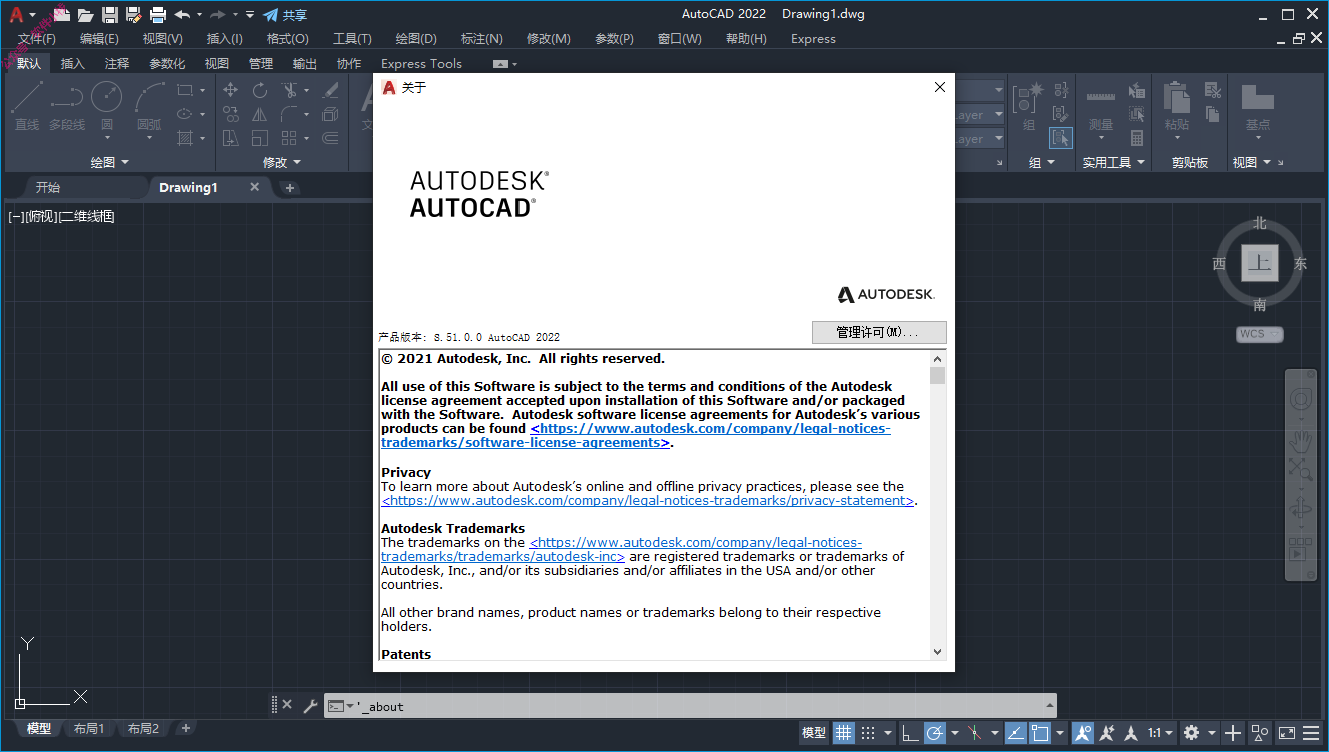Toggle drawing grid display in status bar

tap(844, 732)
